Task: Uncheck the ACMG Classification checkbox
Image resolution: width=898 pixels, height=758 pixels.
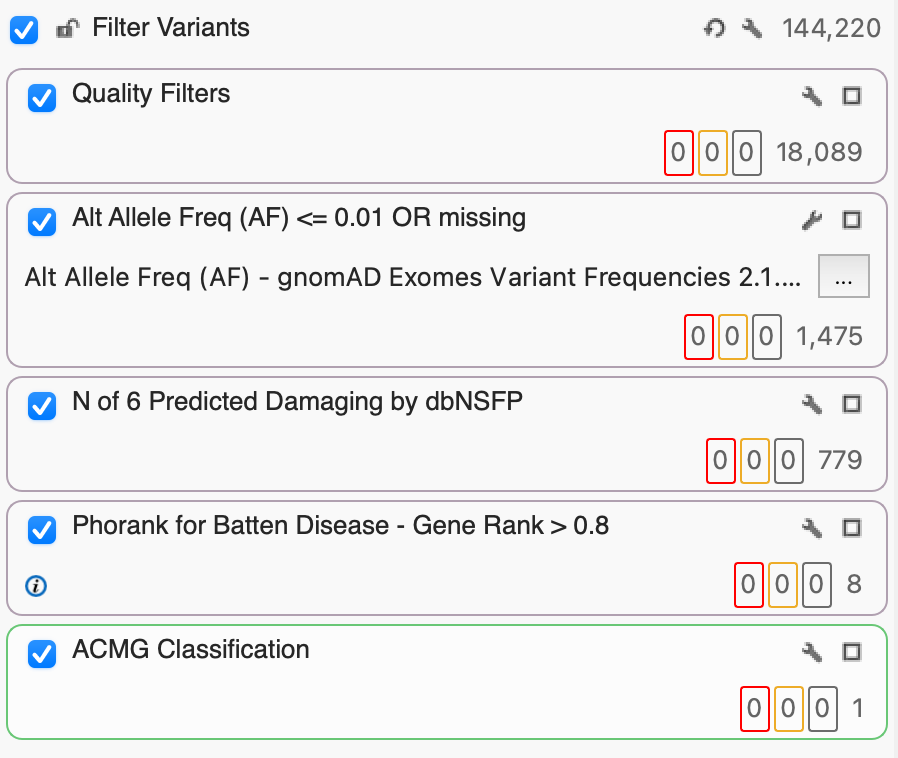Action: click(x=41, y=652)
